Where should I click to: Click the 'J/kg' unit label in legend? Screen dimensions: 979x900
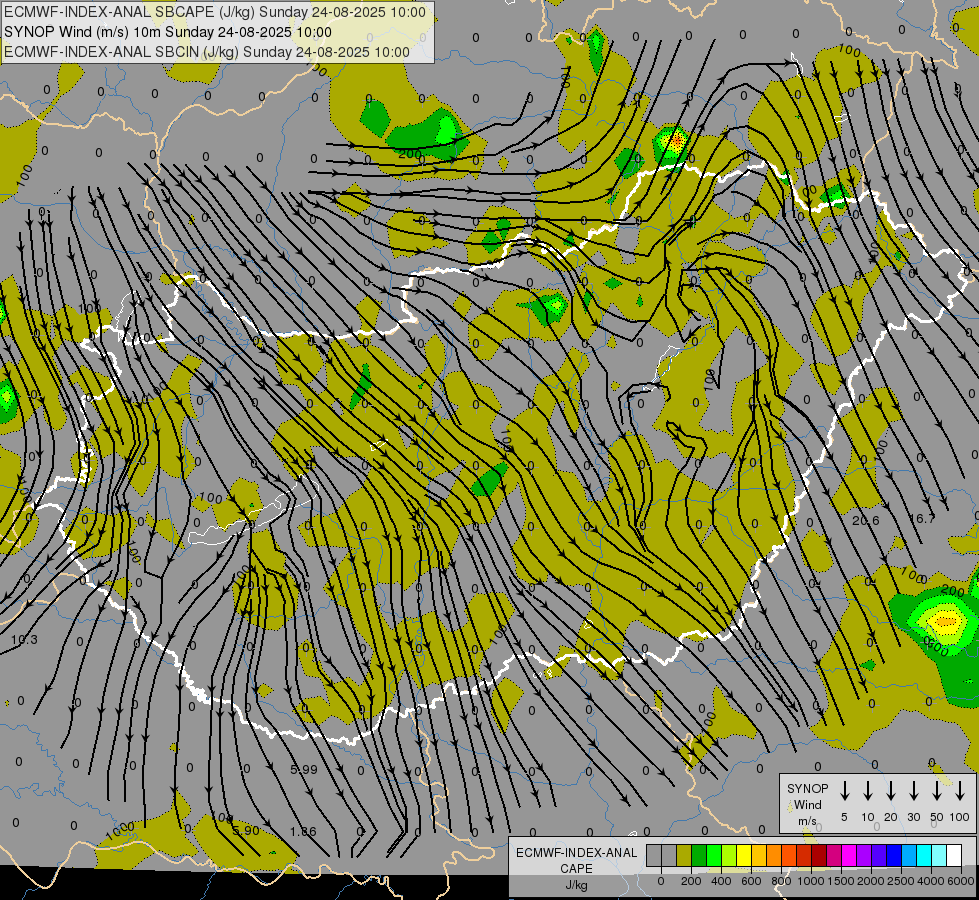click(x=576, y=885)
